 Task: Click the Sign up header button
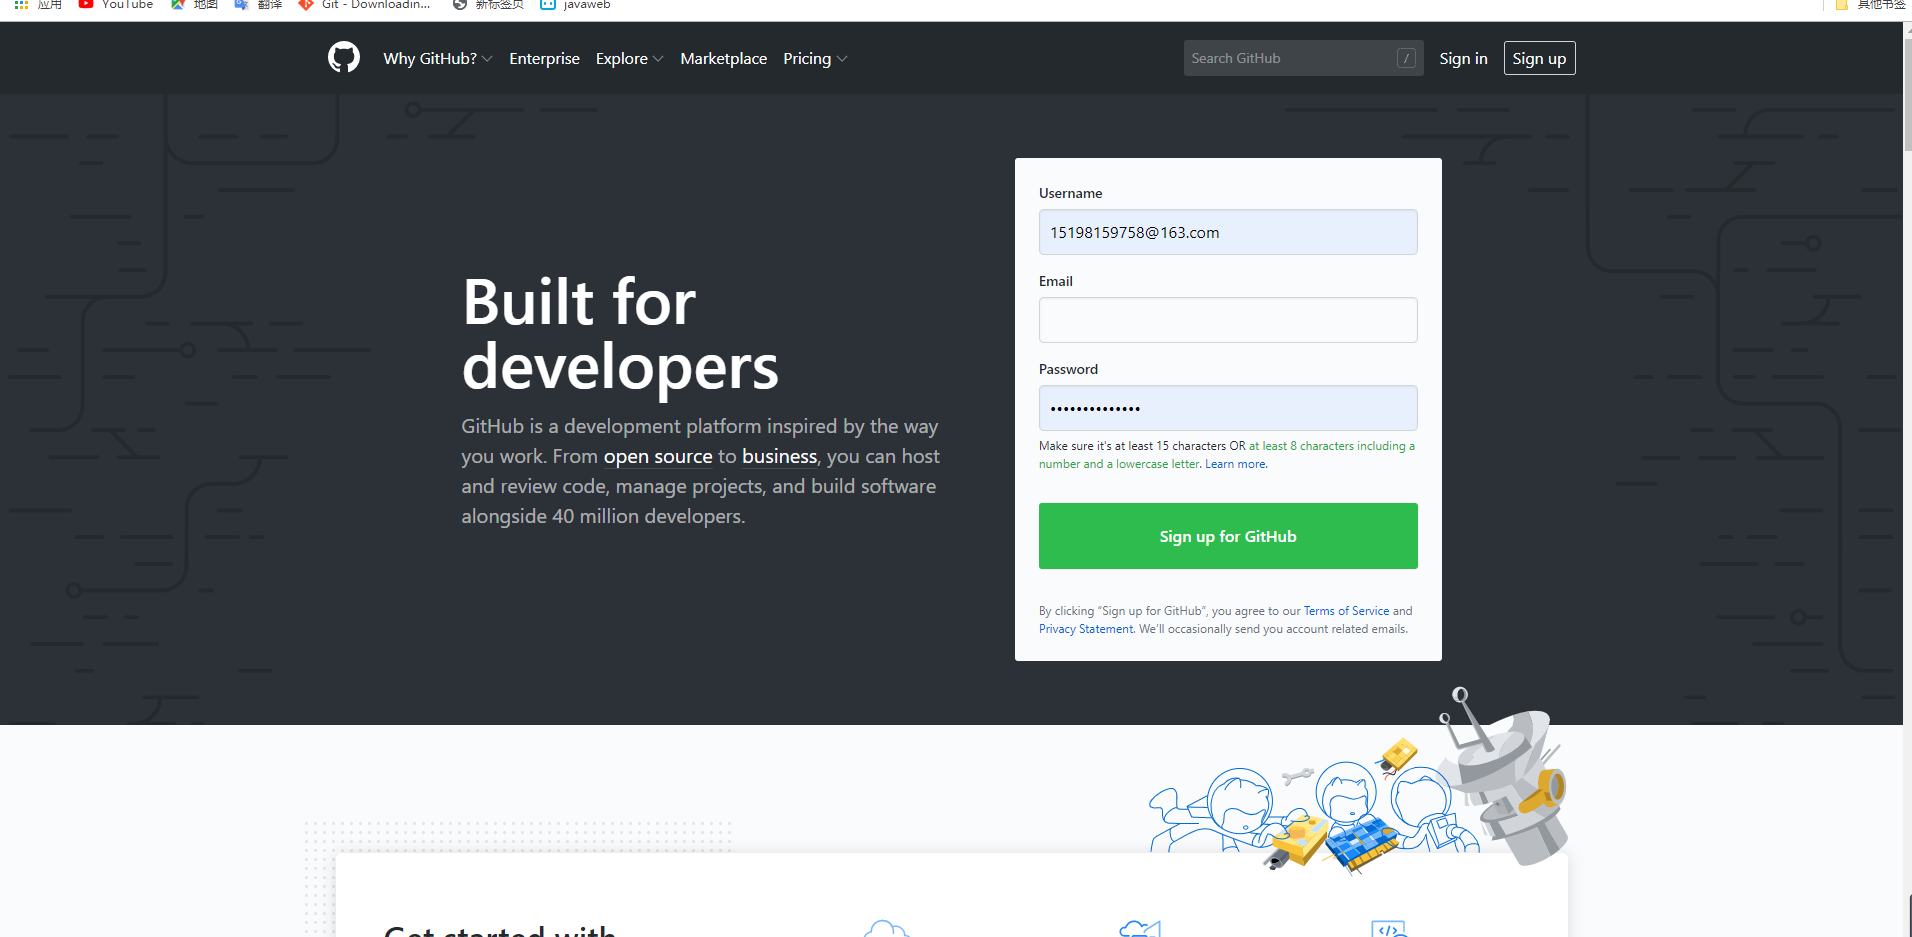click(1539, 58)
